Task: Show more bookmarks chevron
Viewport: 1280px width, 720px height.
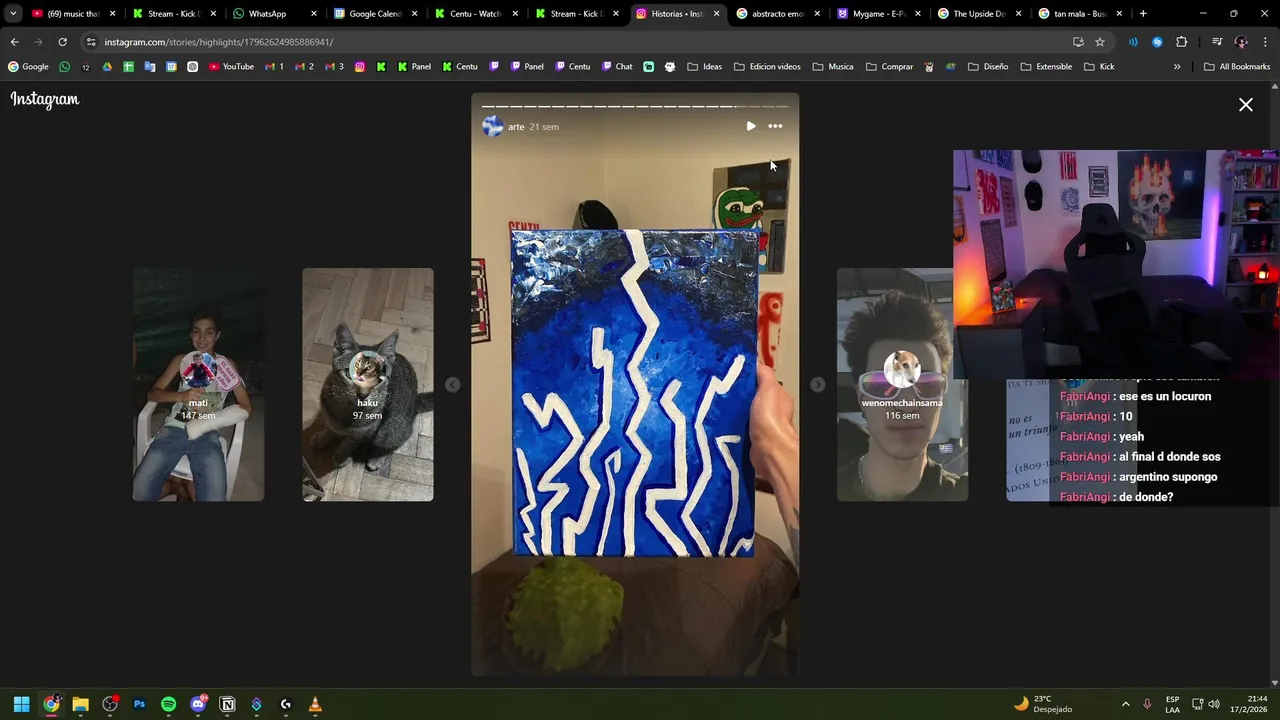Action: point(1177,67)
